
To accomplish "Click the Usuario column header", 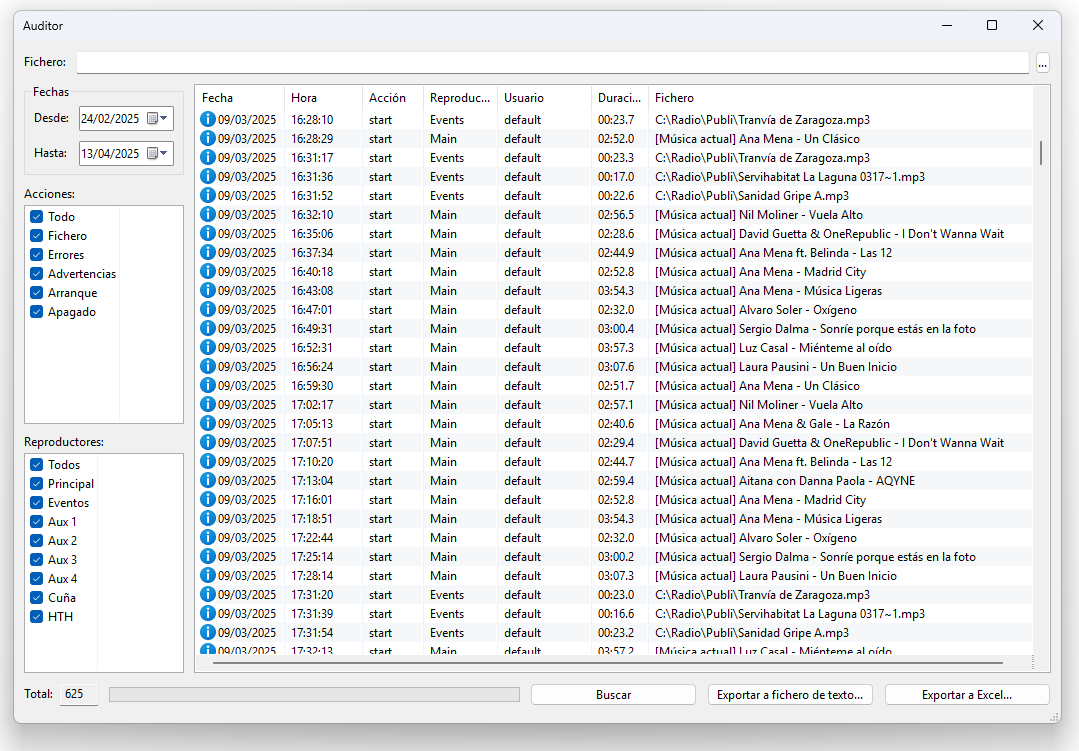I will [543, 98].
